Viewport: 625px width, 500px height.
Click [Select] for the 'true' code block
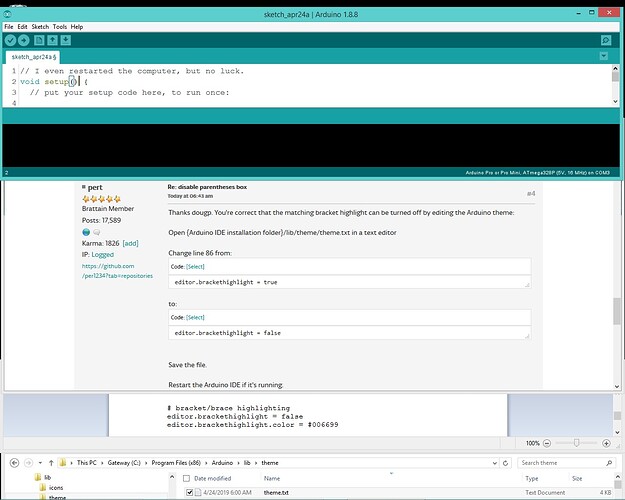click(x=195, y=267)
